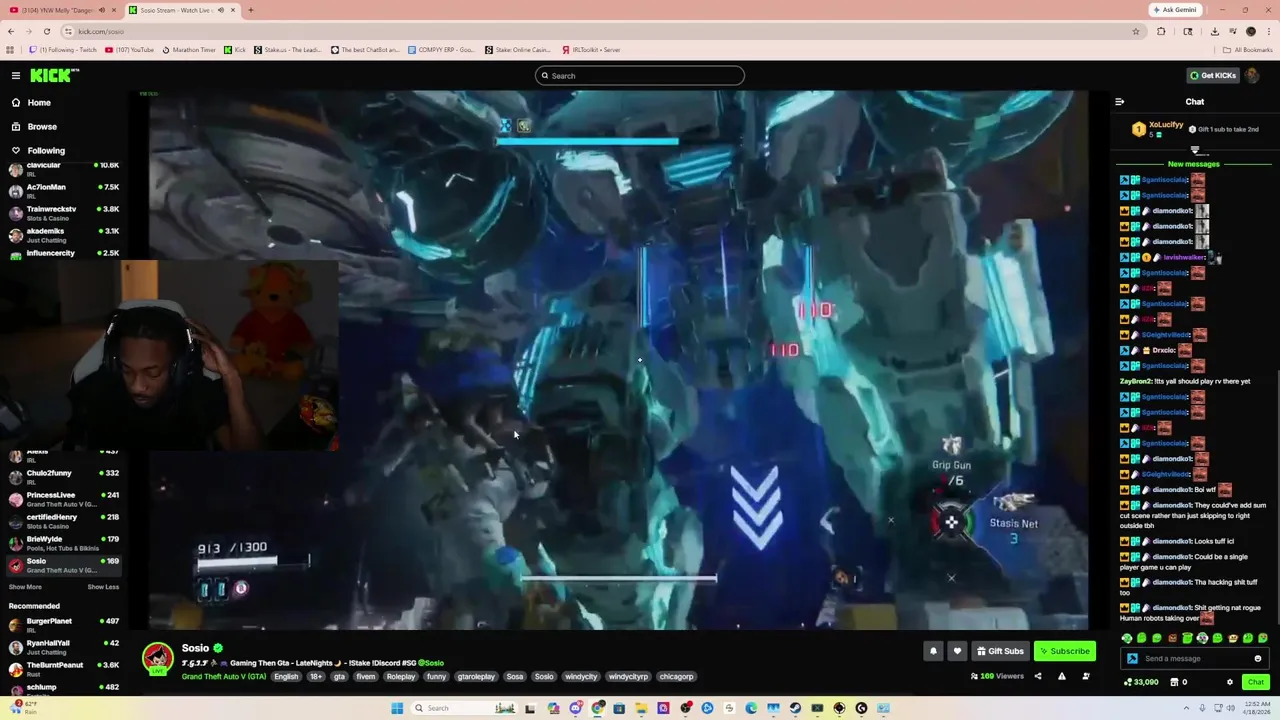Viewport: 1280px width, 720px height.
Task: Click the New messages chat banner
Action: [x=1194, y=164]
